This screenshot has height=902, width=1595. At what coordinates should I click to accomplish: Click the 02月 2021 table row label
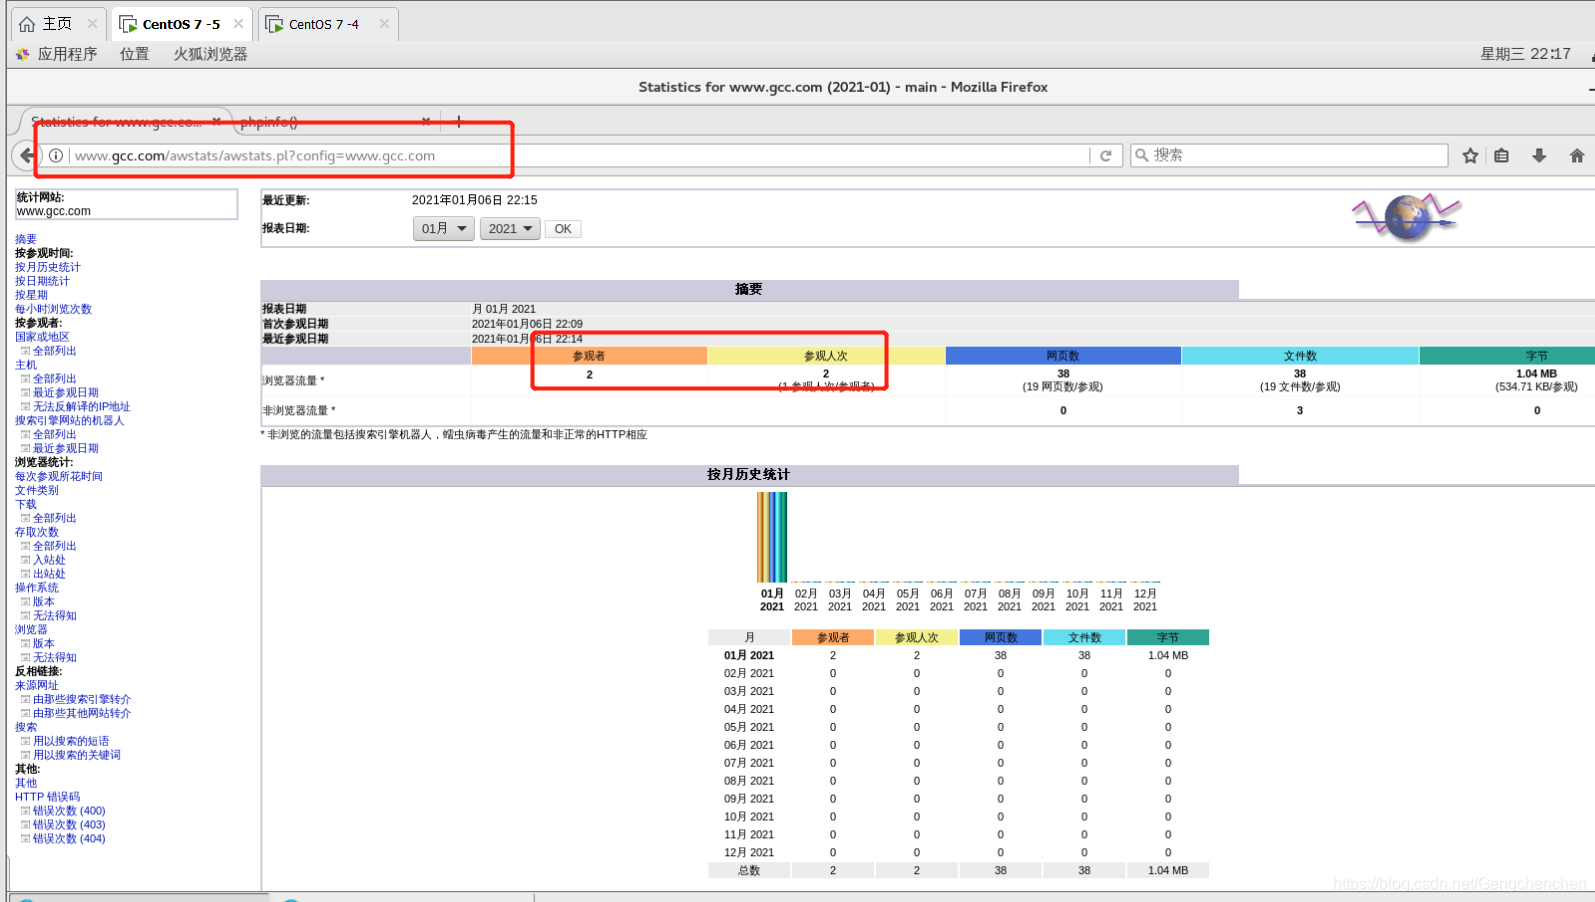749,674
